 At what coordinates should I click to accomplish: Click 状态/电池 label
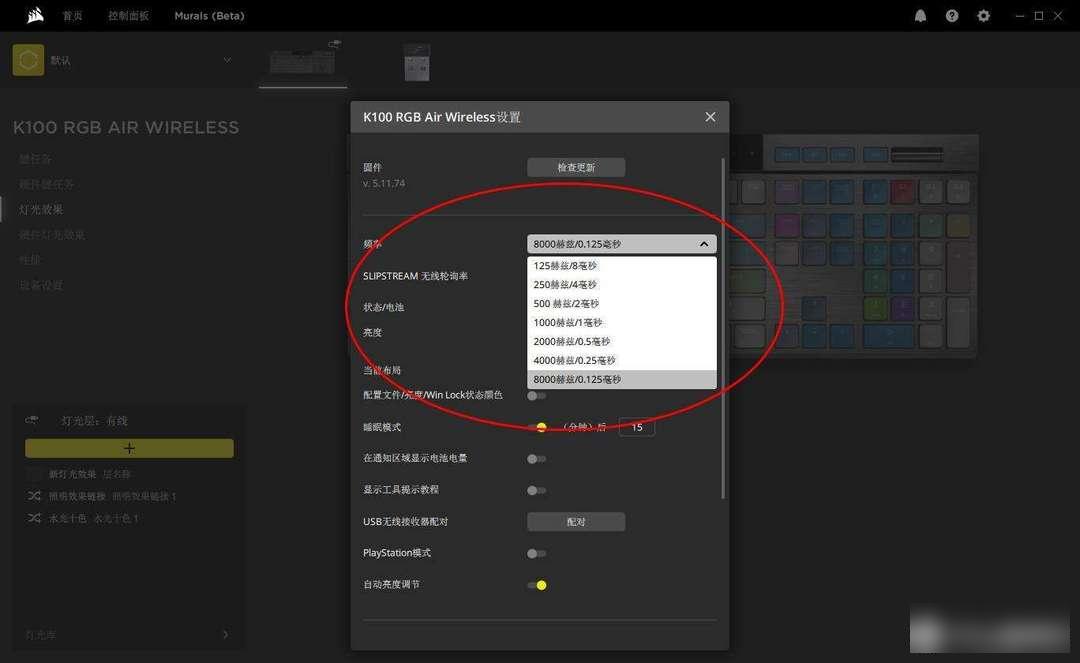coord(384,307)
